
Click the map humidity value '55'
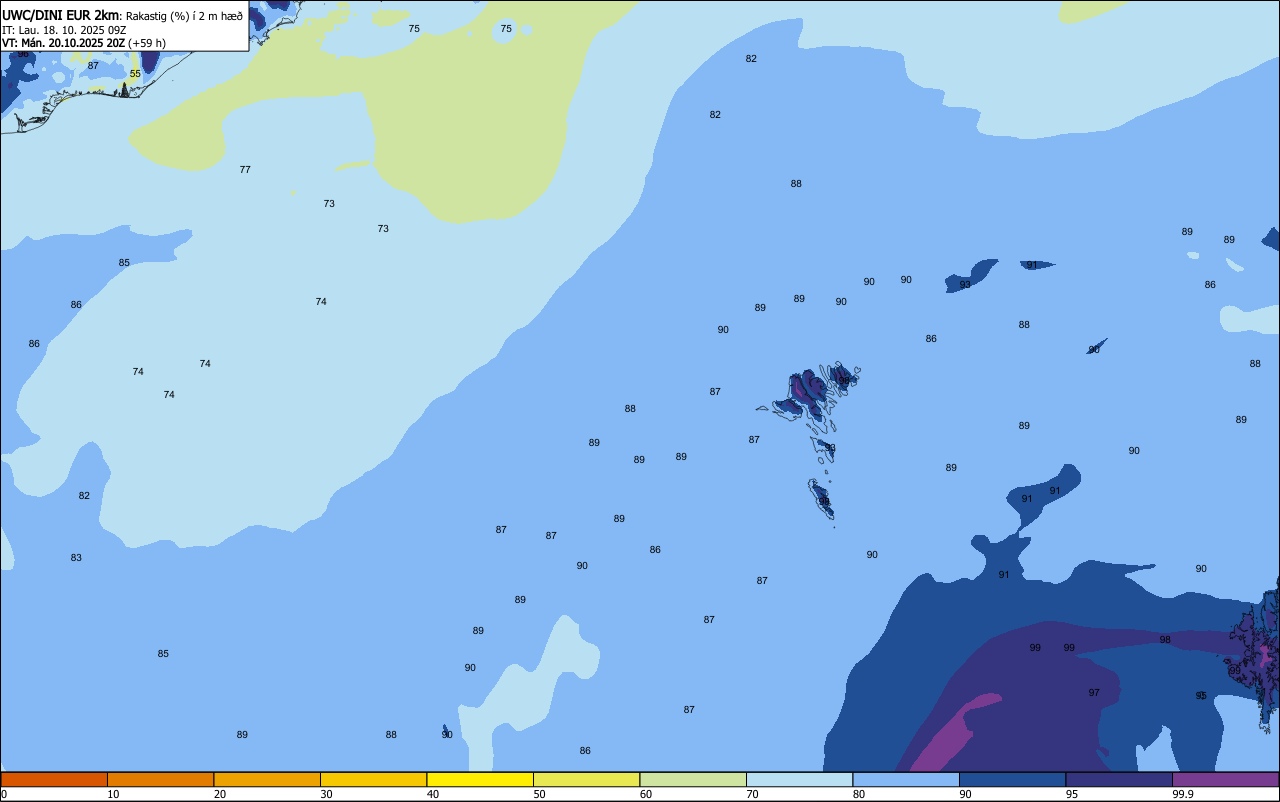[135, 74]
